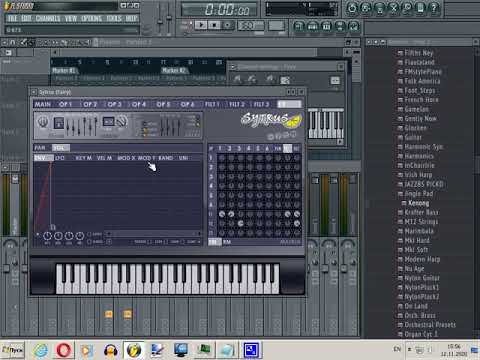Image resolution: width=480 pixels, height=360 pixels.
Task: Open the OPTIONS menu
Action: click(x=92, y=18)
